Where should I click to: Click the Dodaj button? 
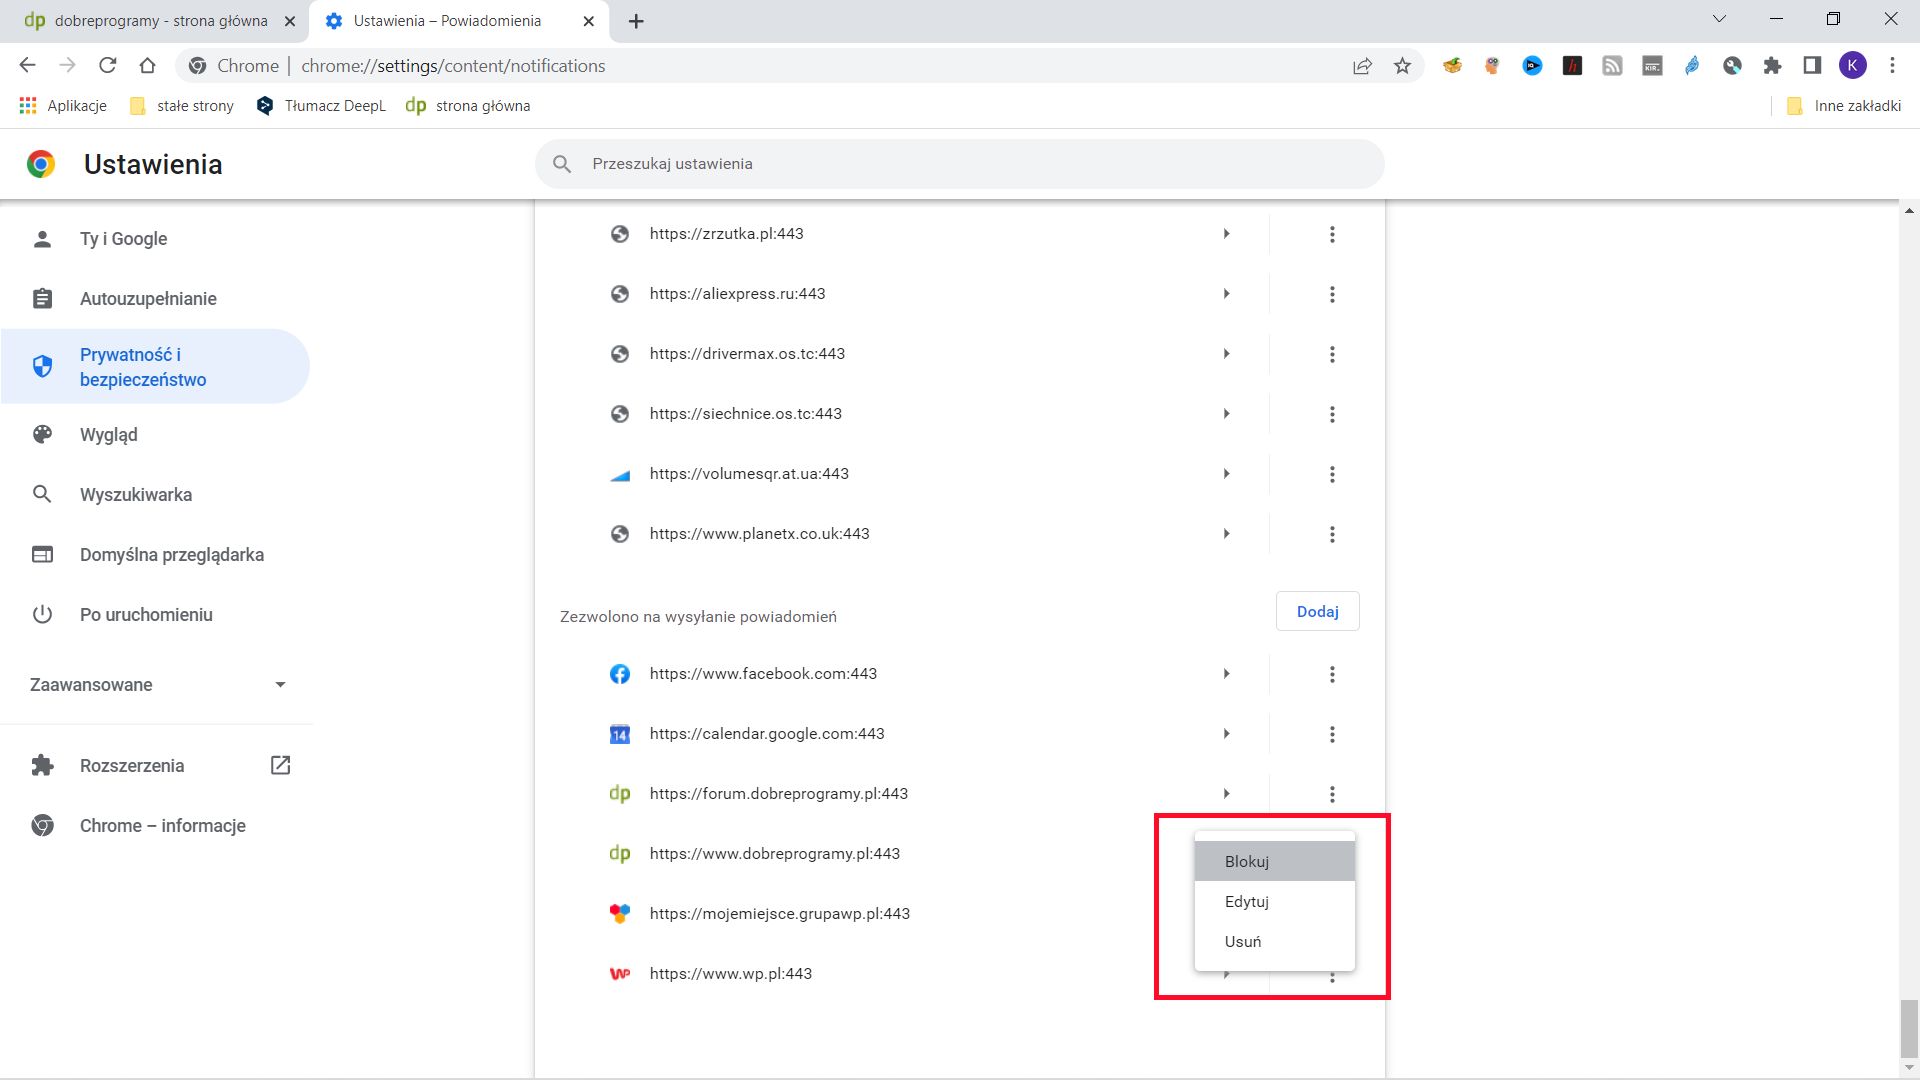coord(1317,610)
